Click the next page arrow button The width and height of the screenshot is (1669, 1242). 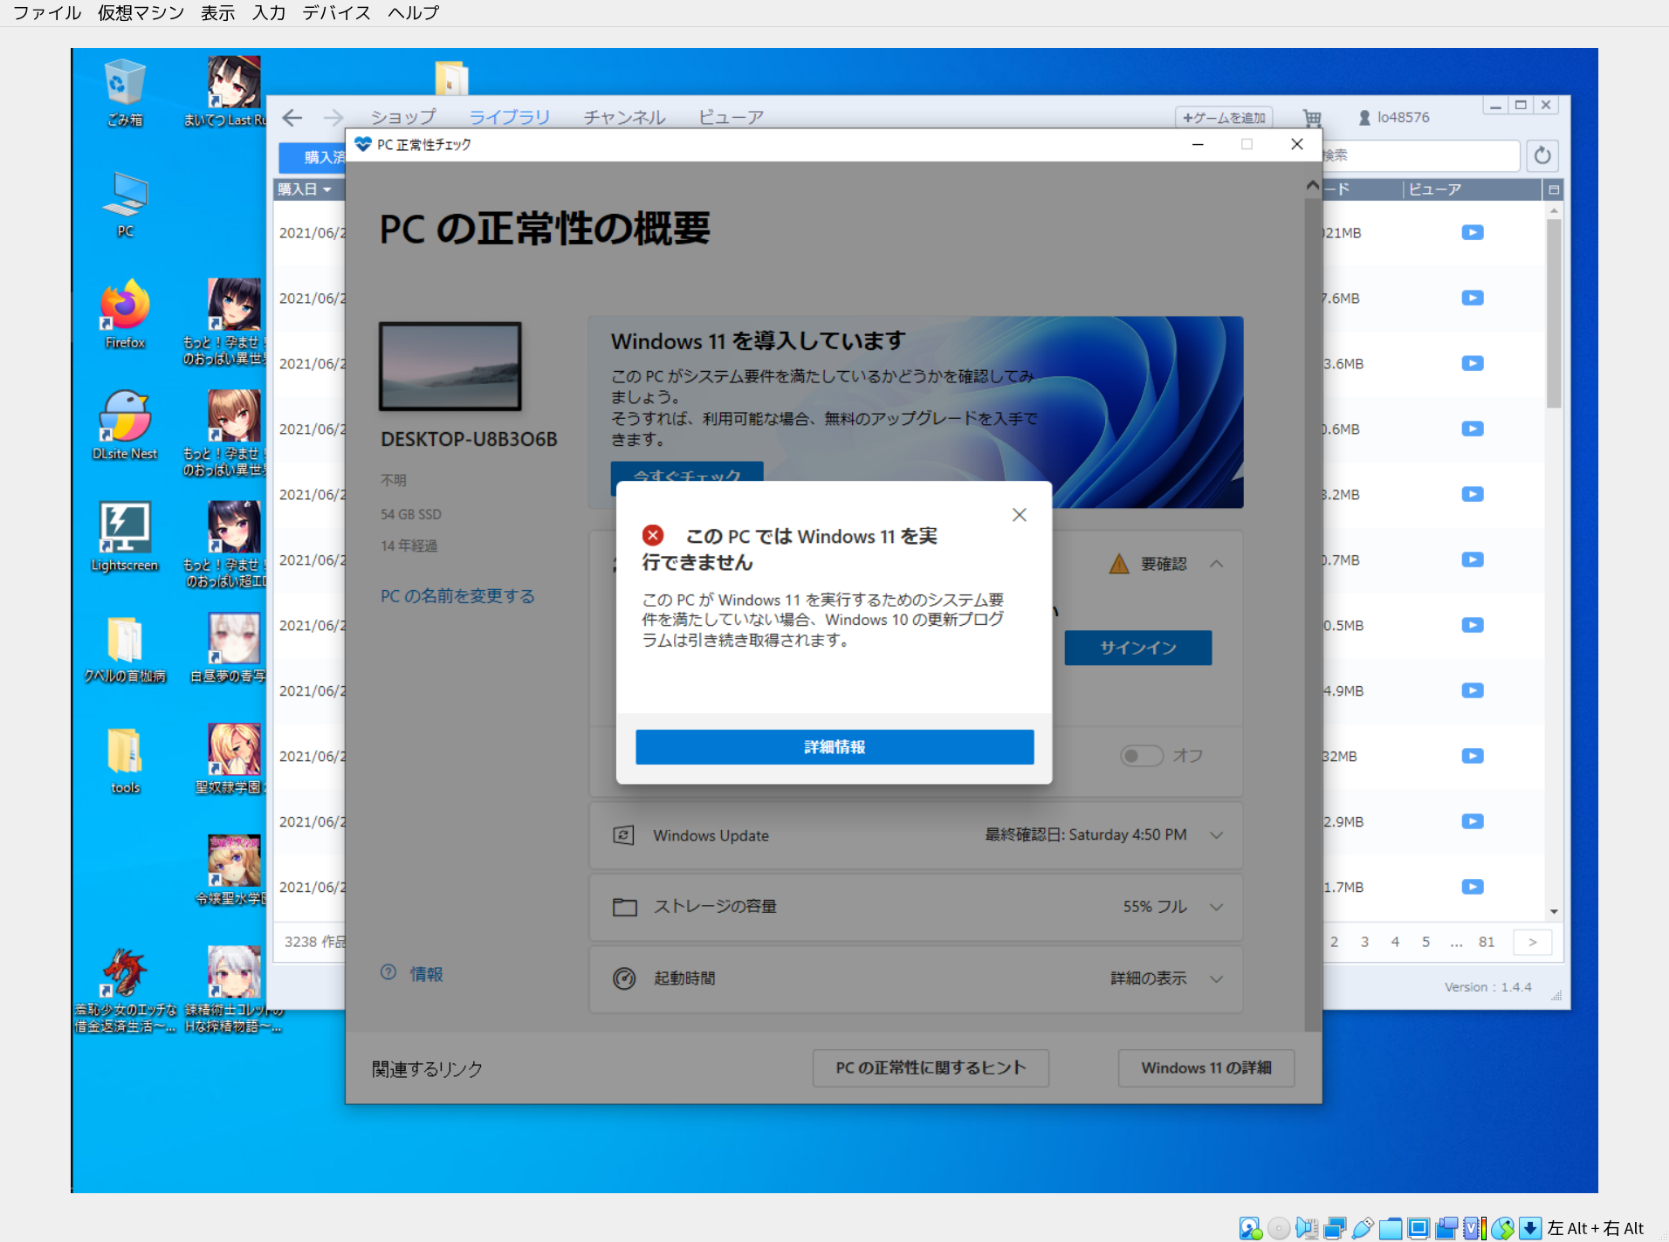[1532, 942]
